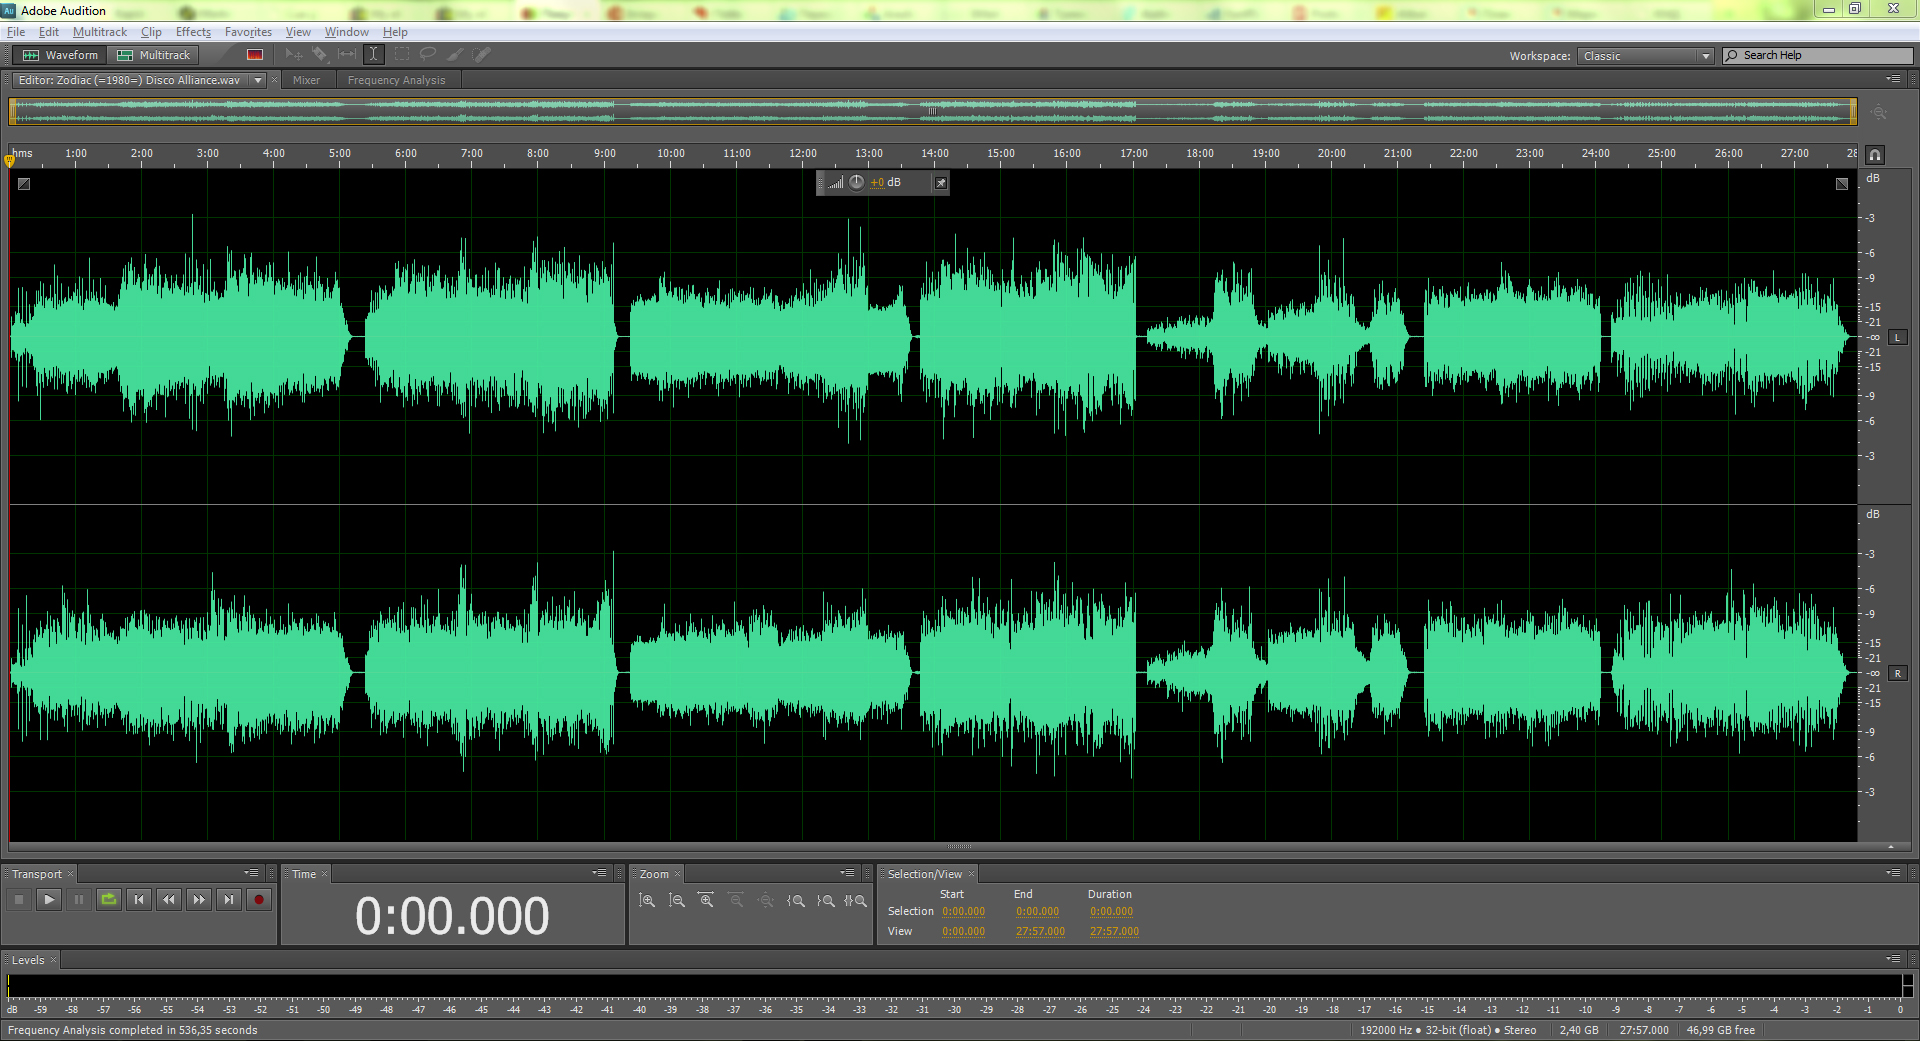Screen dimensions: 1920x1041
Task: Show the Spectral Frequency Display
Action: [255, 55]
